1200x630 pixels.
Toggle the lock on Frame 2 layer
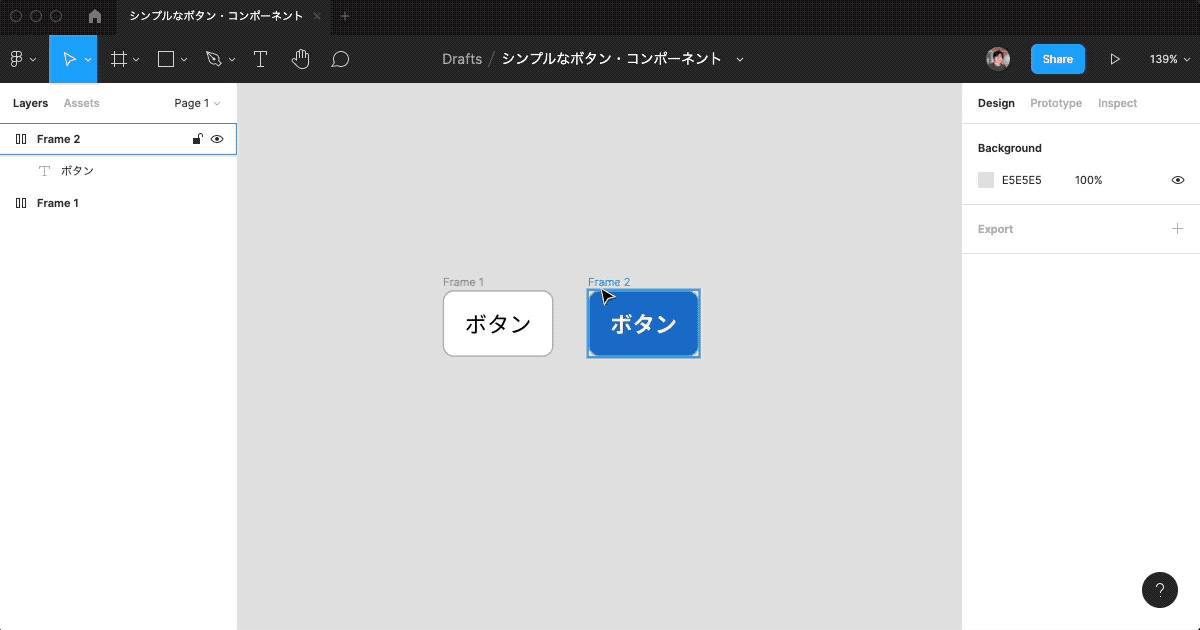click(197, 139)
